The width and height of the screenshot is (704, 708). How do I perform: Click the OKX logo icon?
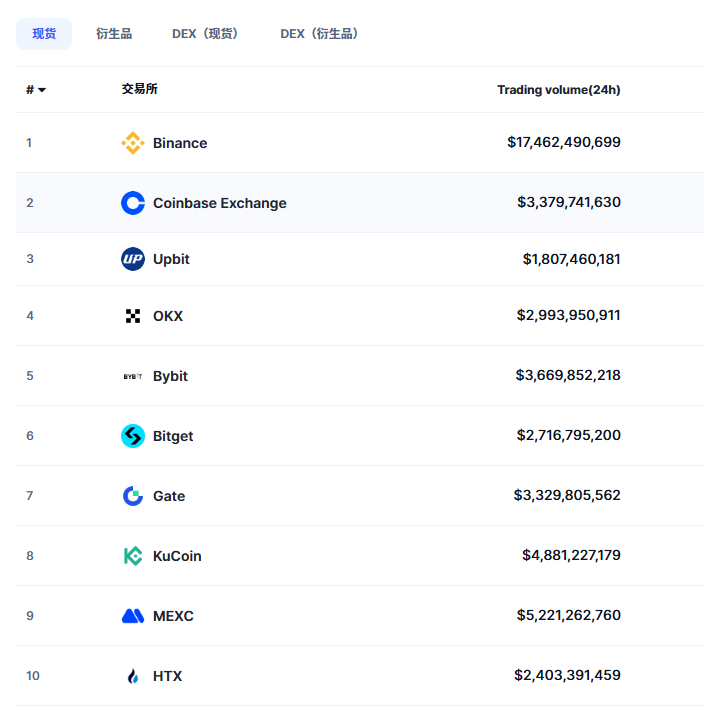[133, 316]
